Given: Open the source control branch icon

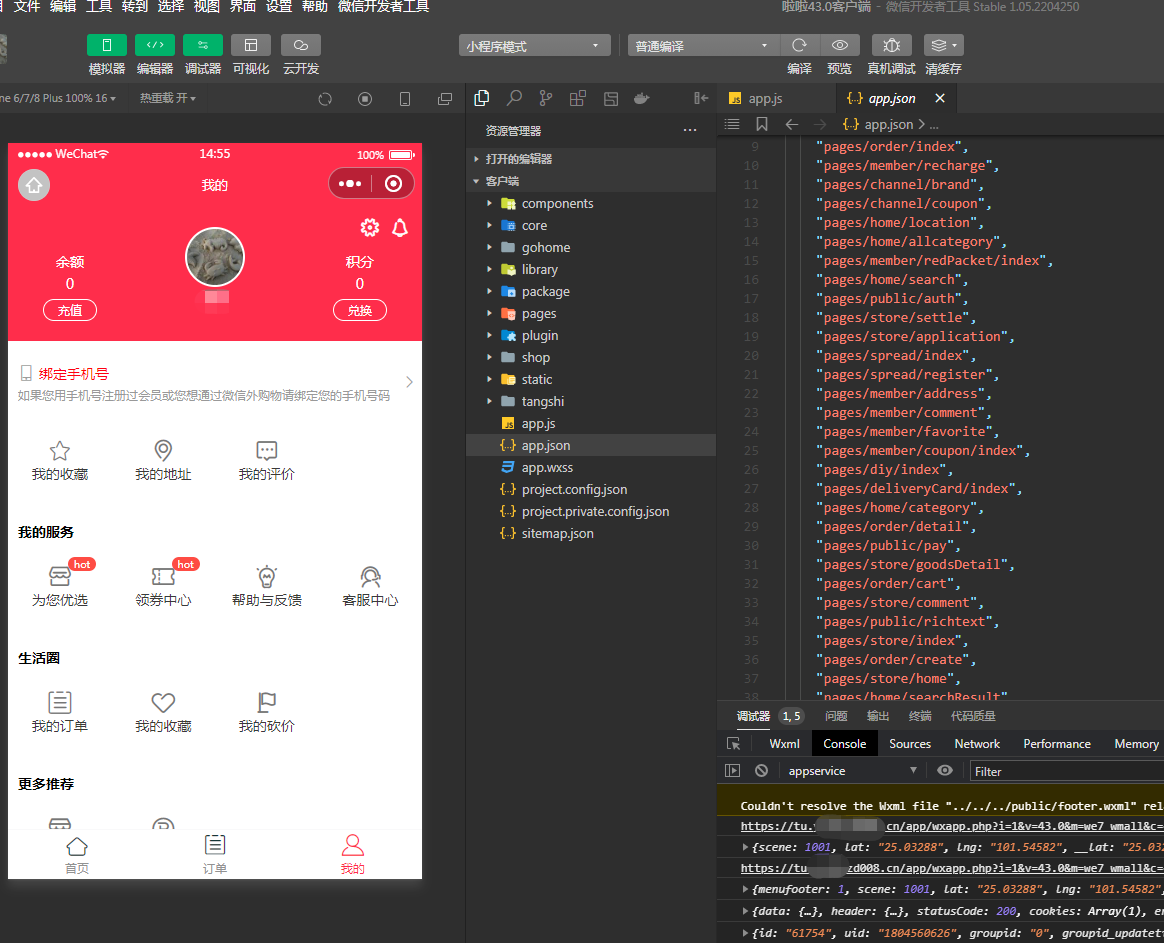Looking at the screenshot, I should 546,98.
